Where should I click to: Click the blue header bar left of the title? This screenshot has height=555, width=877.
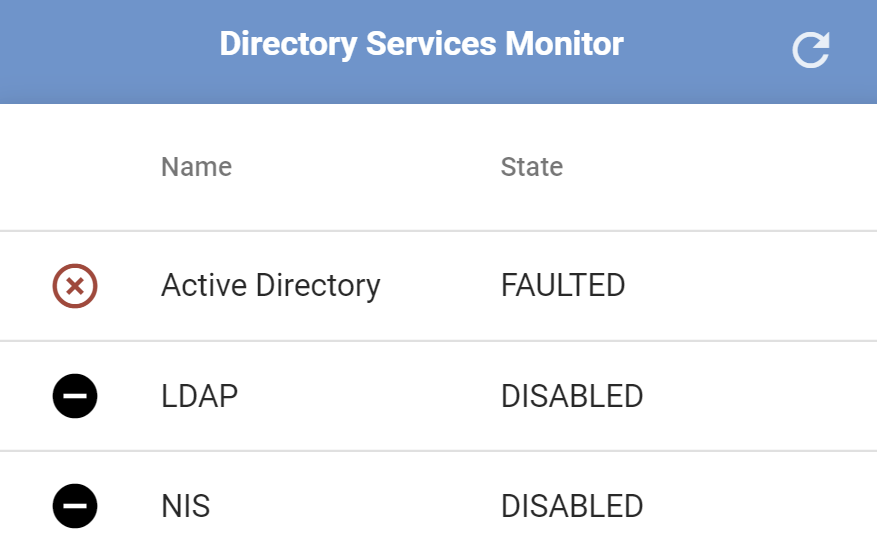[x=109, y=51]
